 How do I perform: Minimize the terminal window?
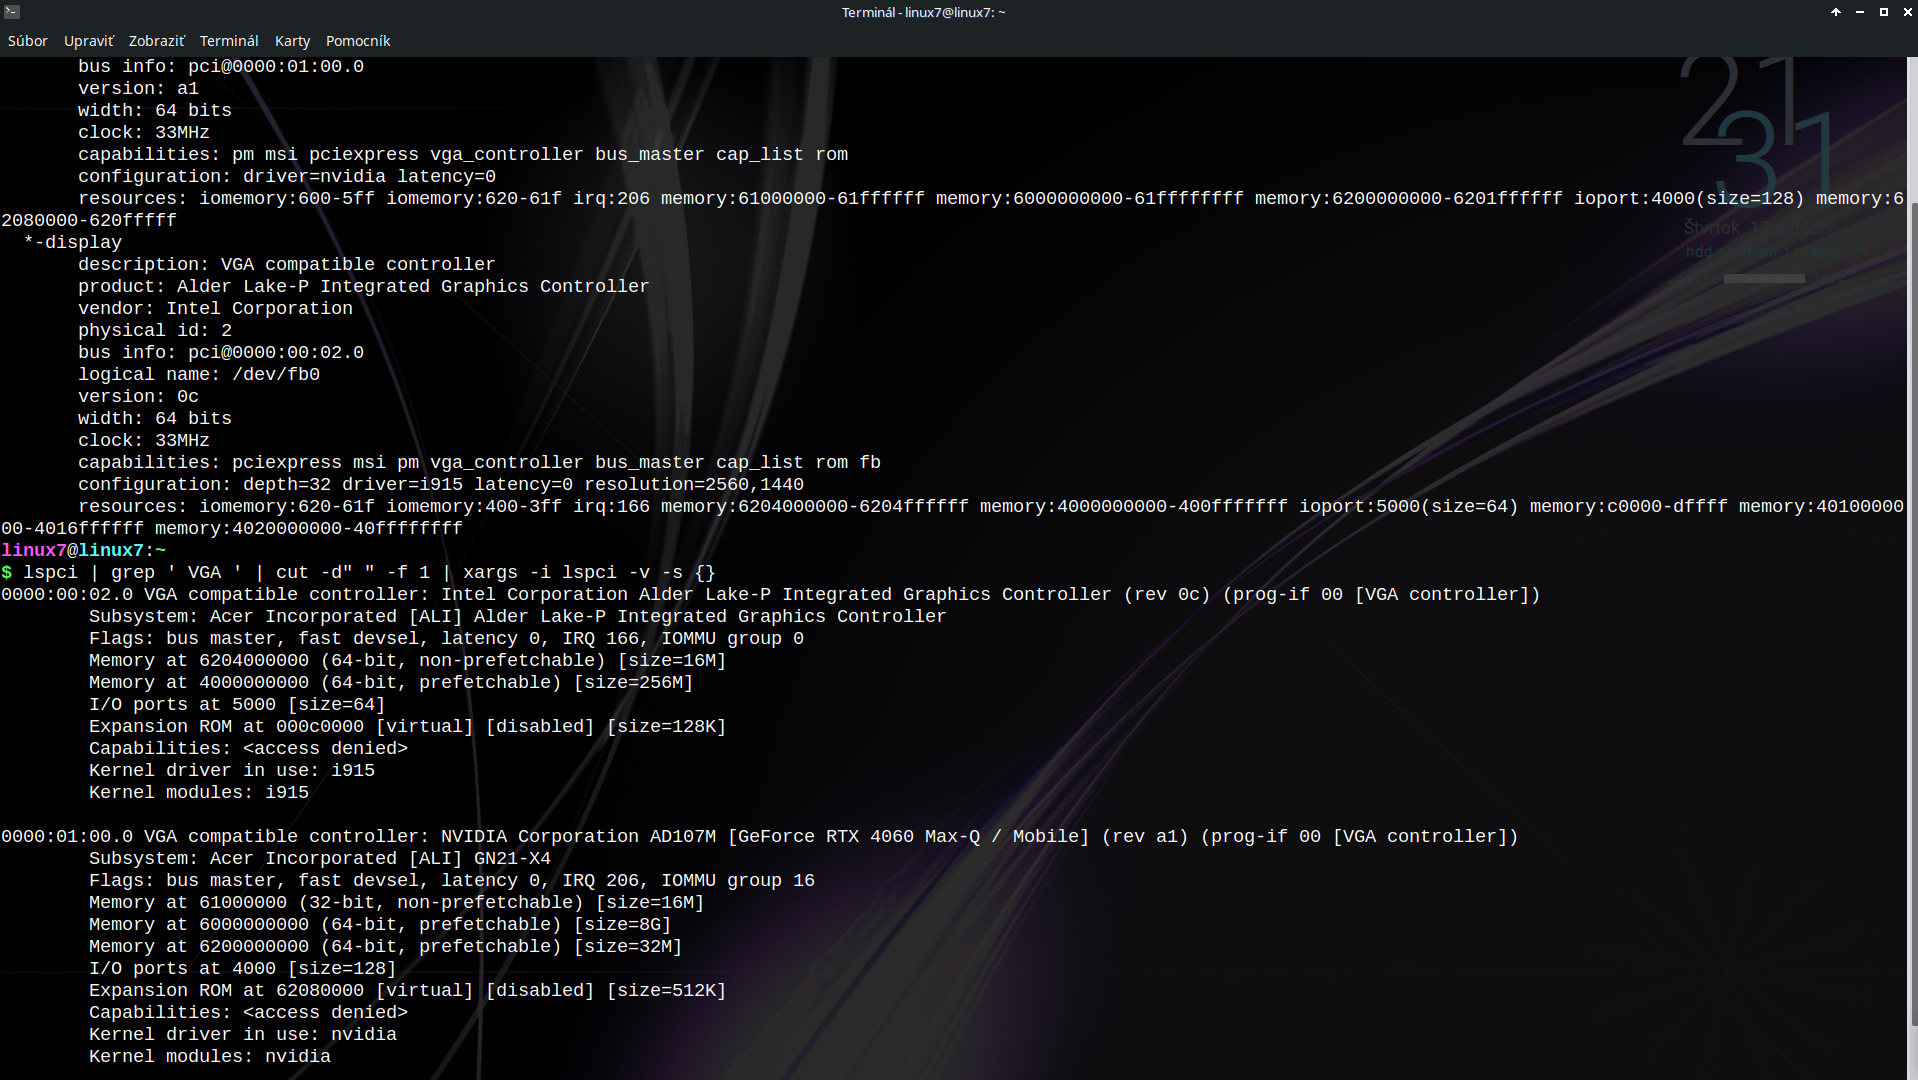(x=1858, y=12)
